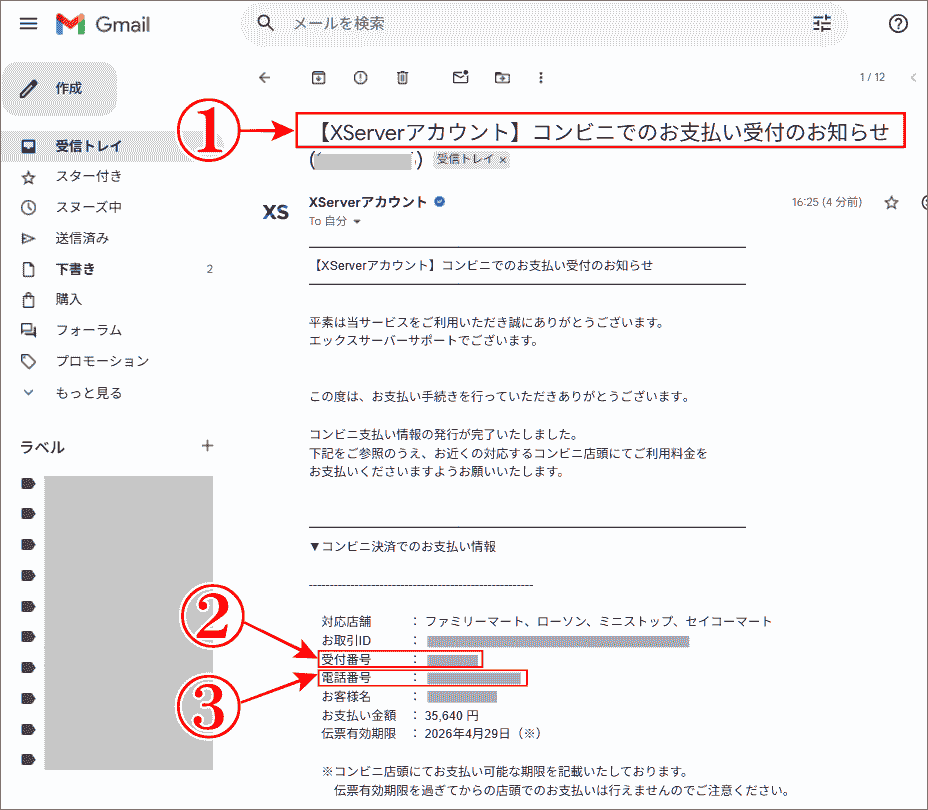The height and width of the screenshot is (810, 928).
Task: Click the 1 / 12 message counter
Action: [872, 78]
